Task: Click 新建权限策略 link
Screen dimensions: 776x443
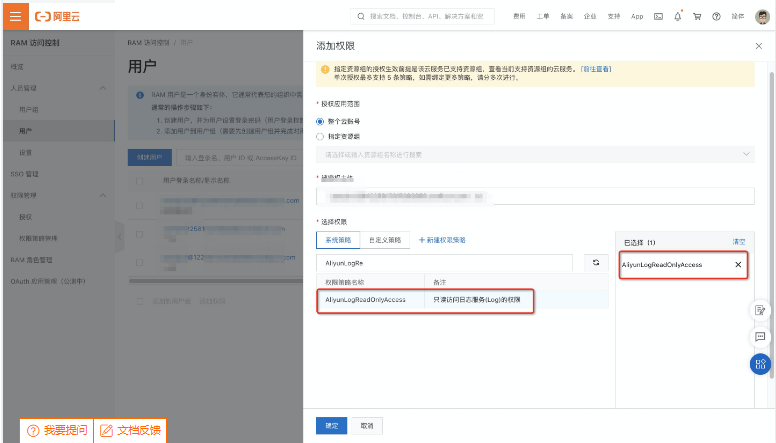Action: tap(442, 240)
